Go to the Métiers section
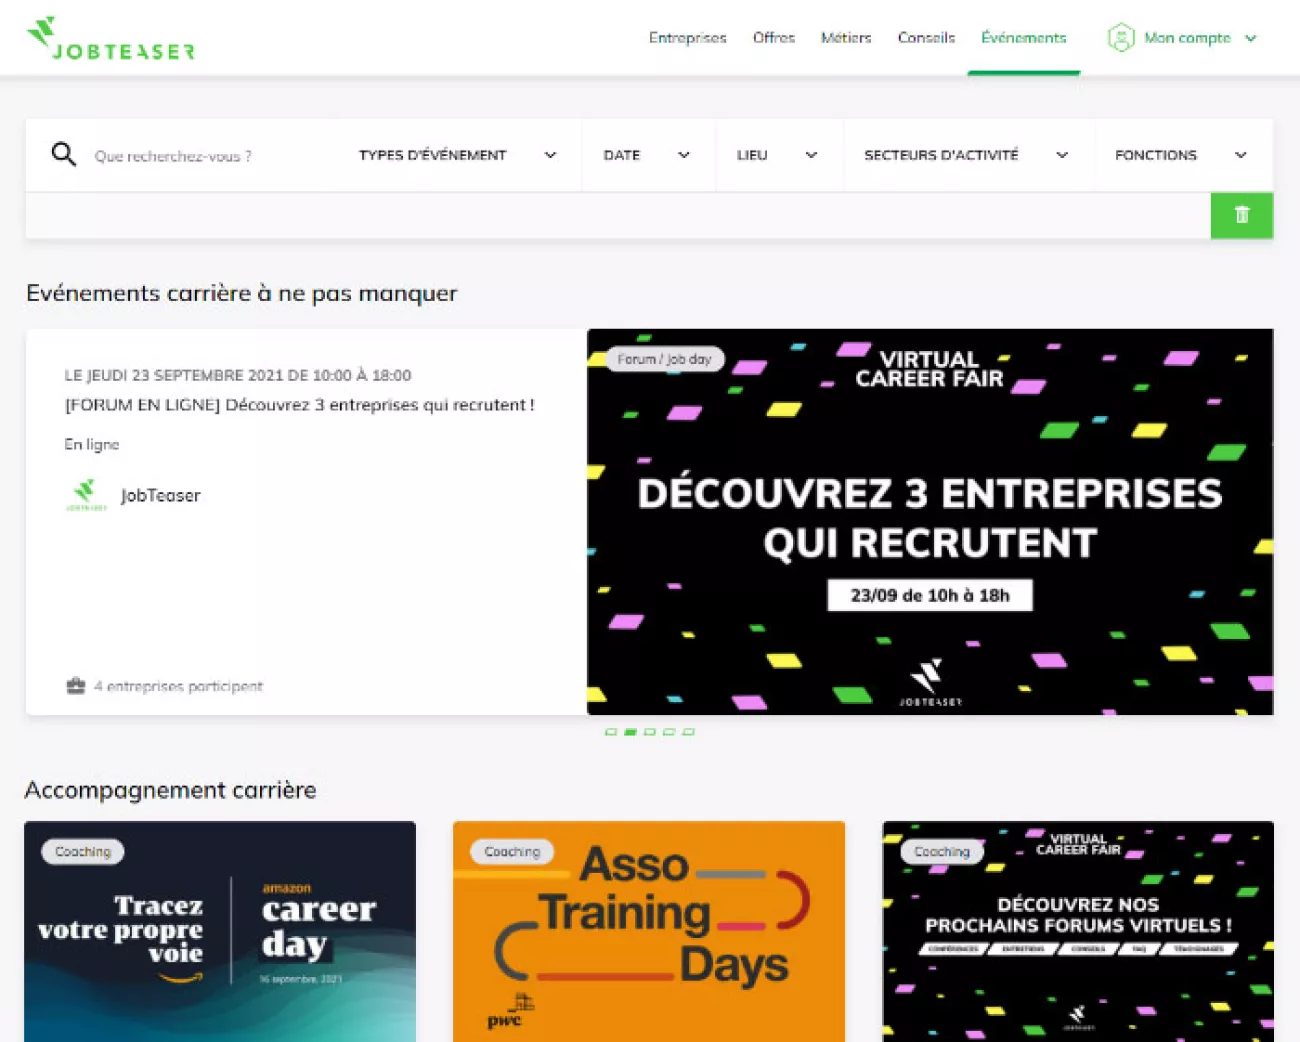 [846, 38]
